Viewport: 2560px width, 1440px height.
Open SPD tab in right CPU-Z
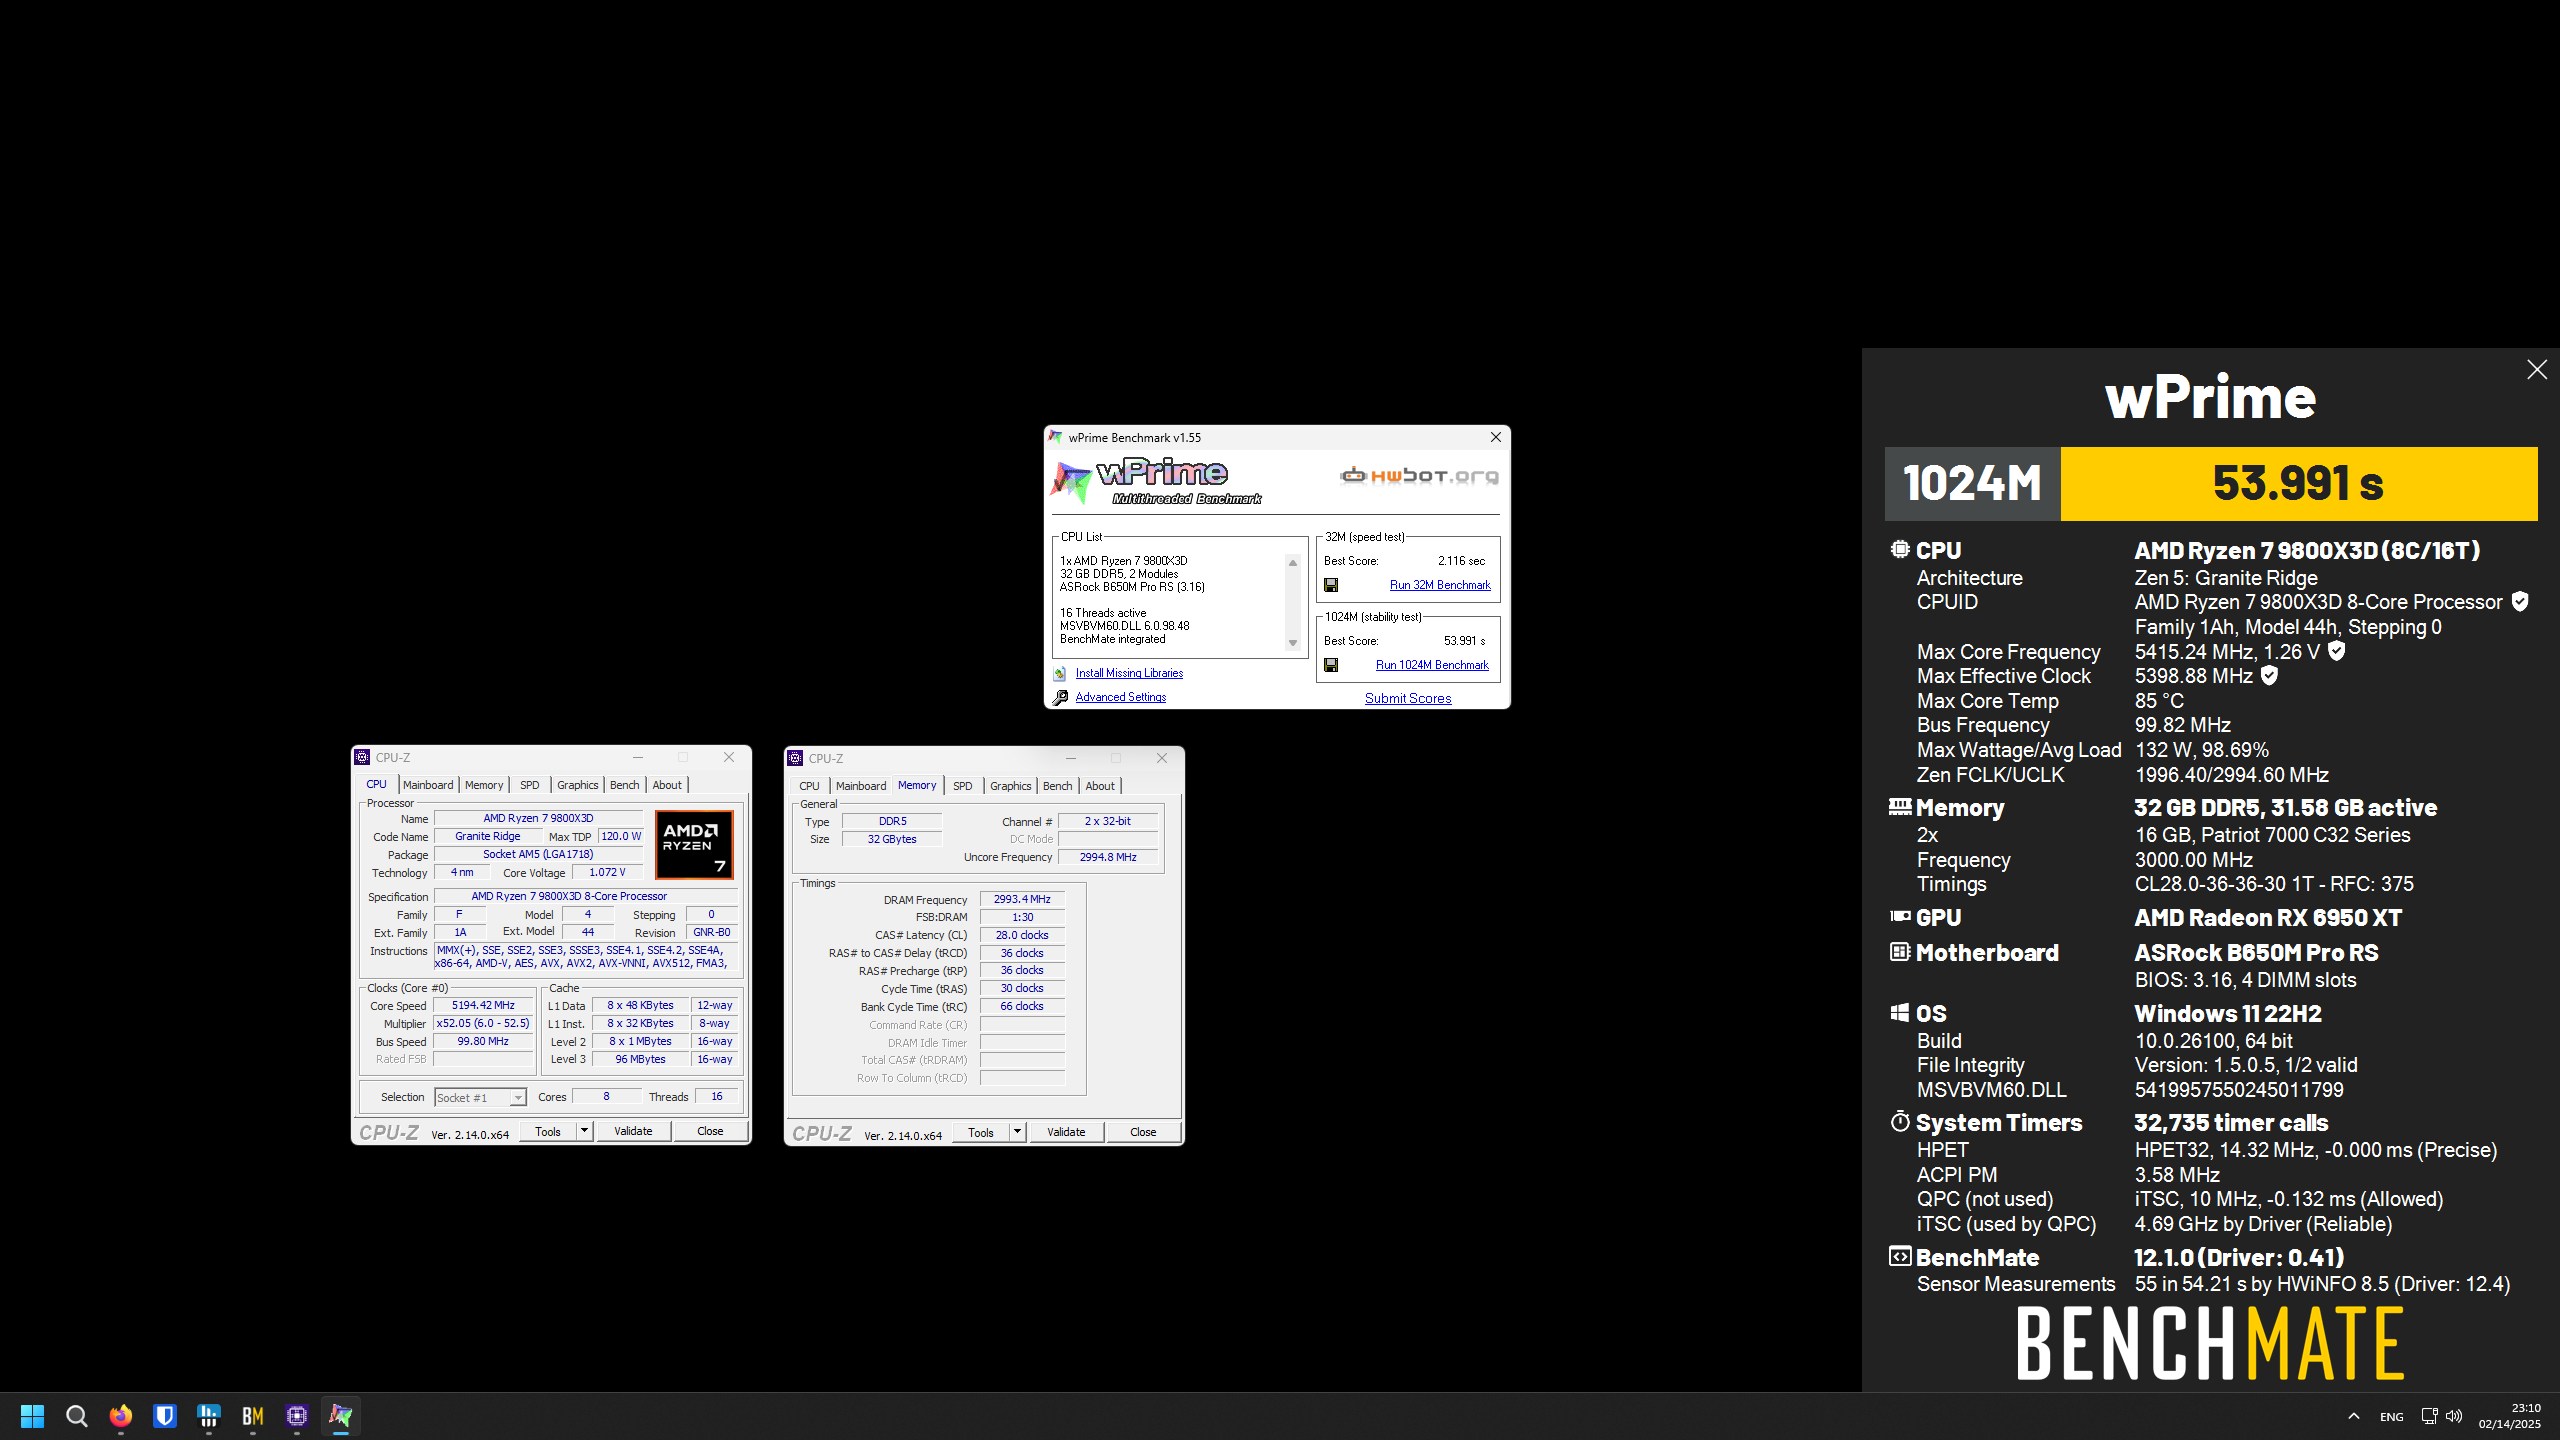pos(963,786)
